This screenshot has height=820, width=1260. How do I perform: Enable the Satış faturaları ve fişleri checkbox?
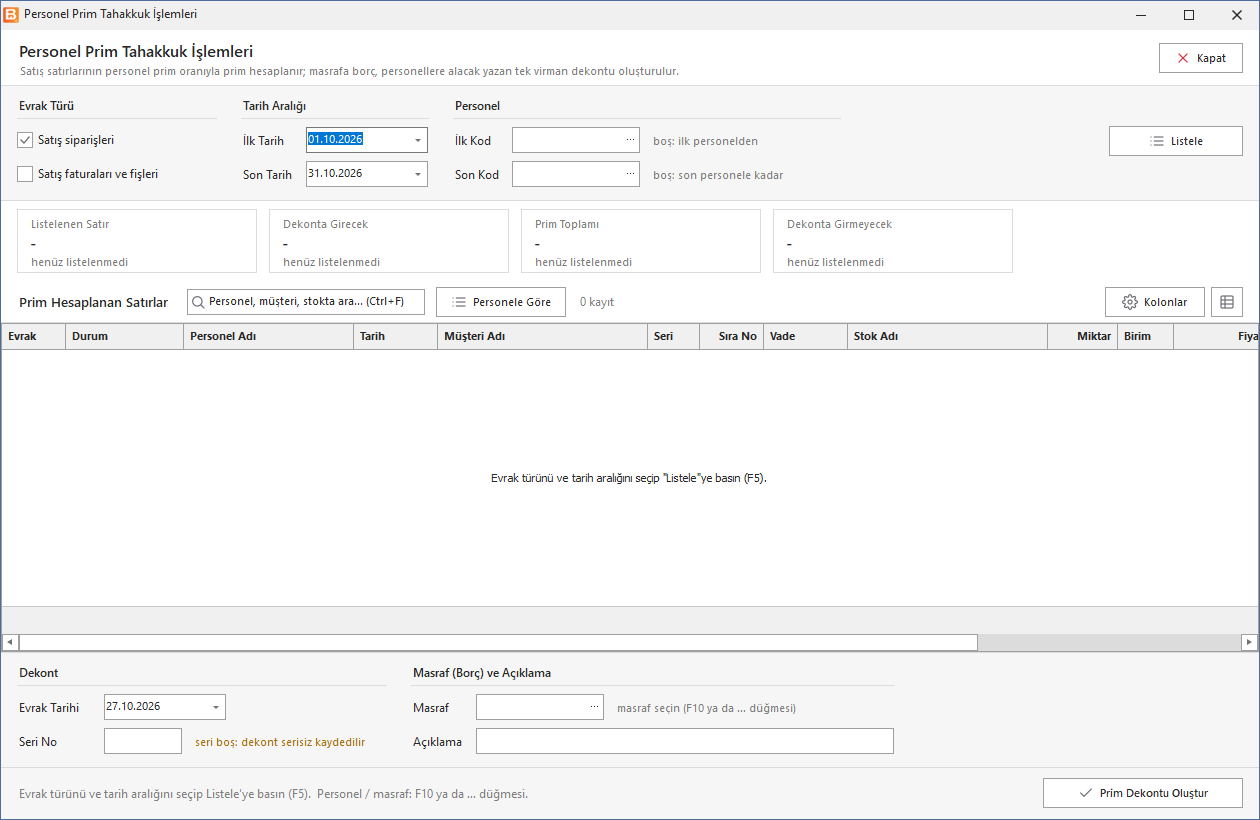point(26,174)
